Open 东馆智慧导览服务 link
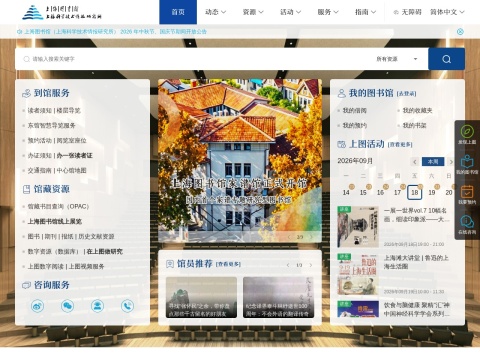The height and width of the screenshot is (360, 480). (51, 125)
